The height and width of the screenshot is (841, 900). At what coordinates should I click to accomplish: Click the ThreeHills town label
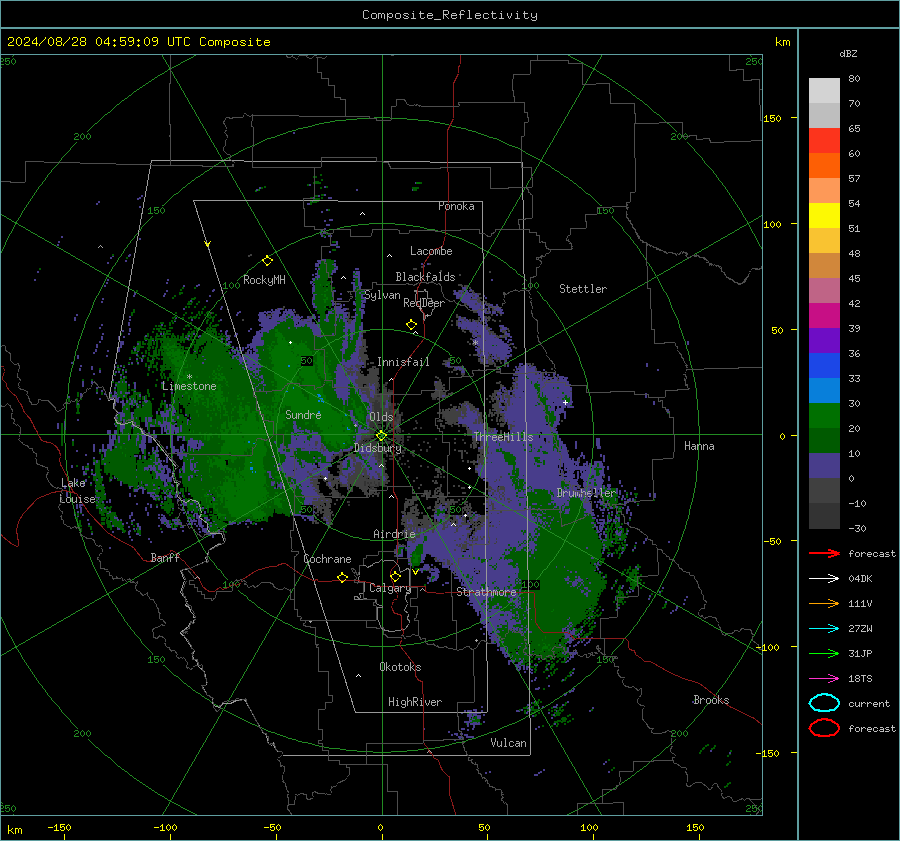503,437
